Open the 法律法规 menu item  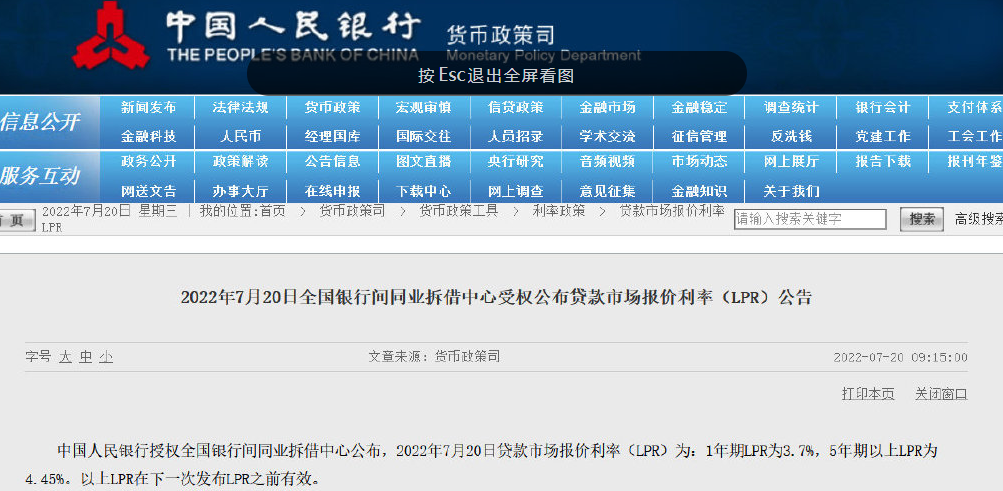(241, 107)
